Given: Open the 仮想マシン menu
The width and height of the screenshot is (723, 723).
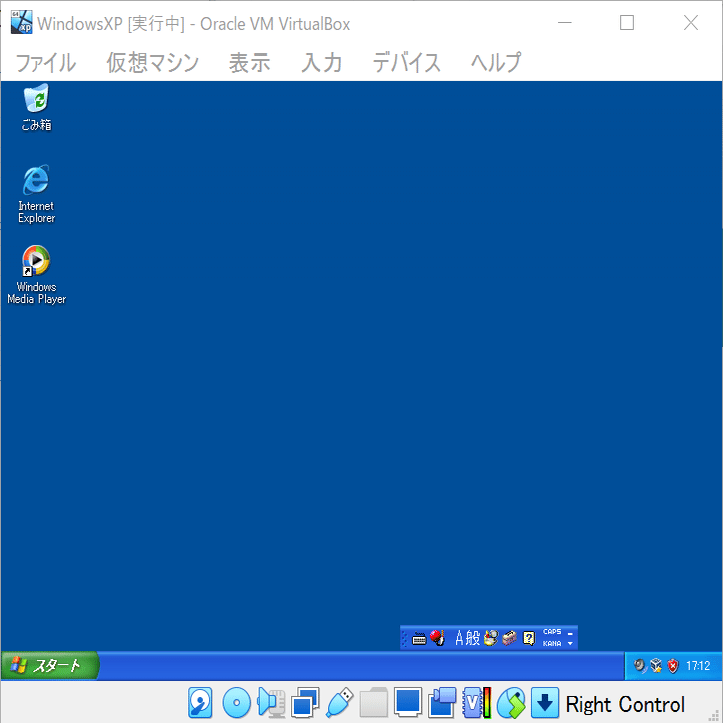Looking at the screenshot, I should 153,62.
